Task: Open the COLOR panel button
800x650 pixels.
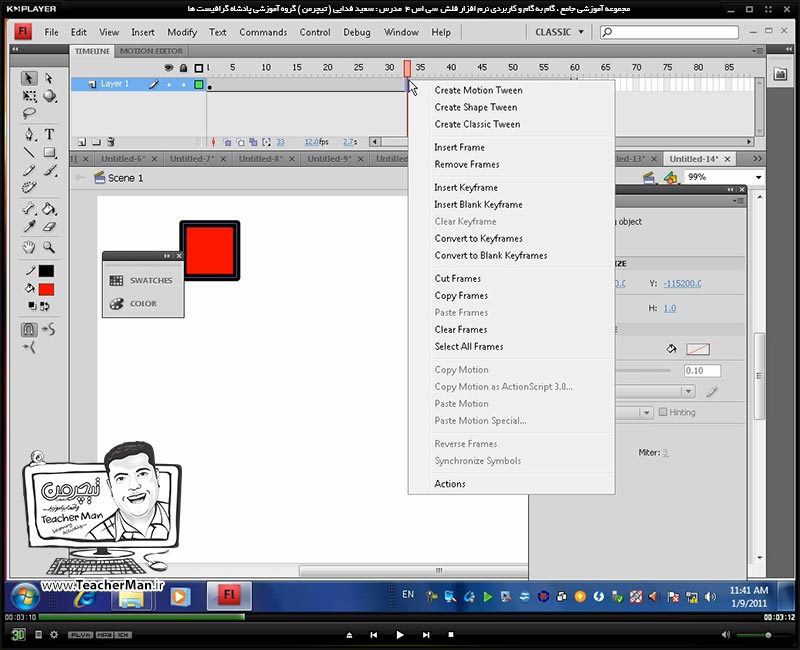Action: pyautogui.click(x=133, y=304)
